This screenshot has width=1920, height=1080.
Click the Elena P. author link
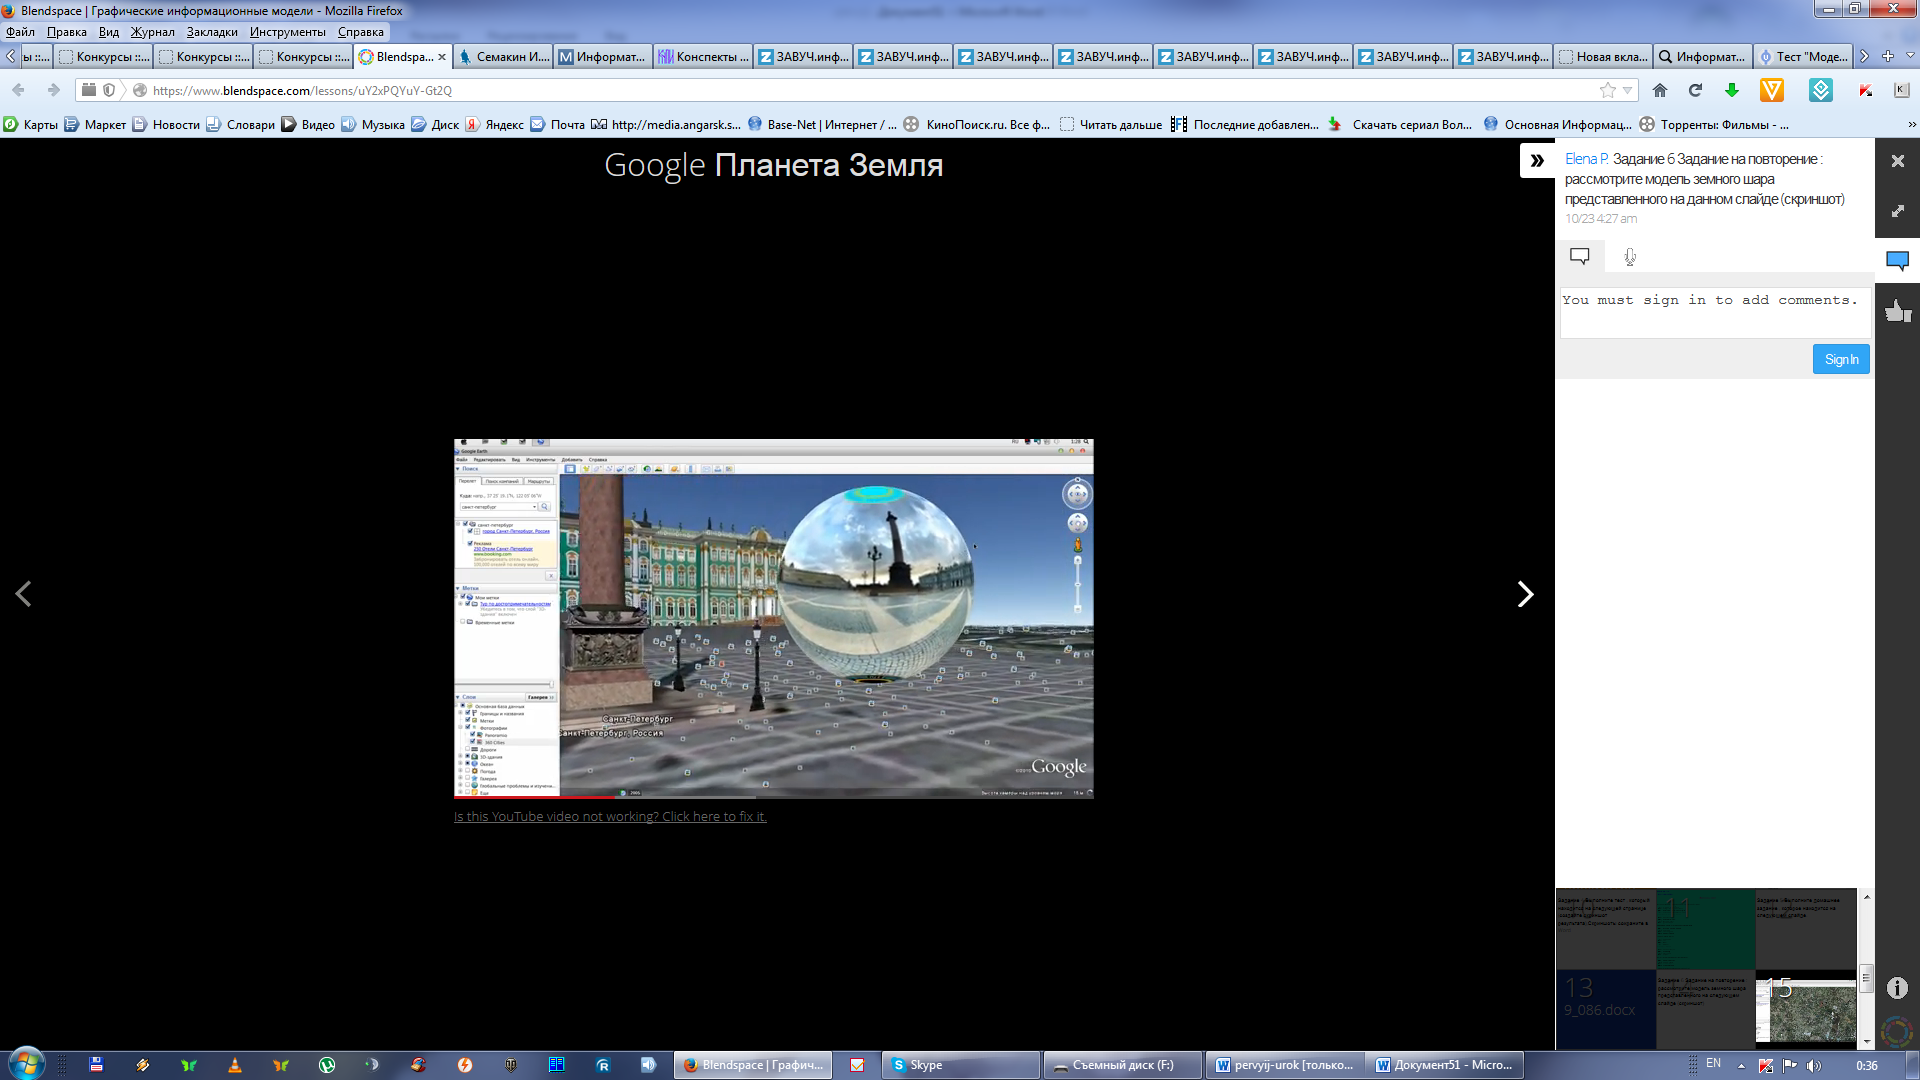click(1586, 159)
